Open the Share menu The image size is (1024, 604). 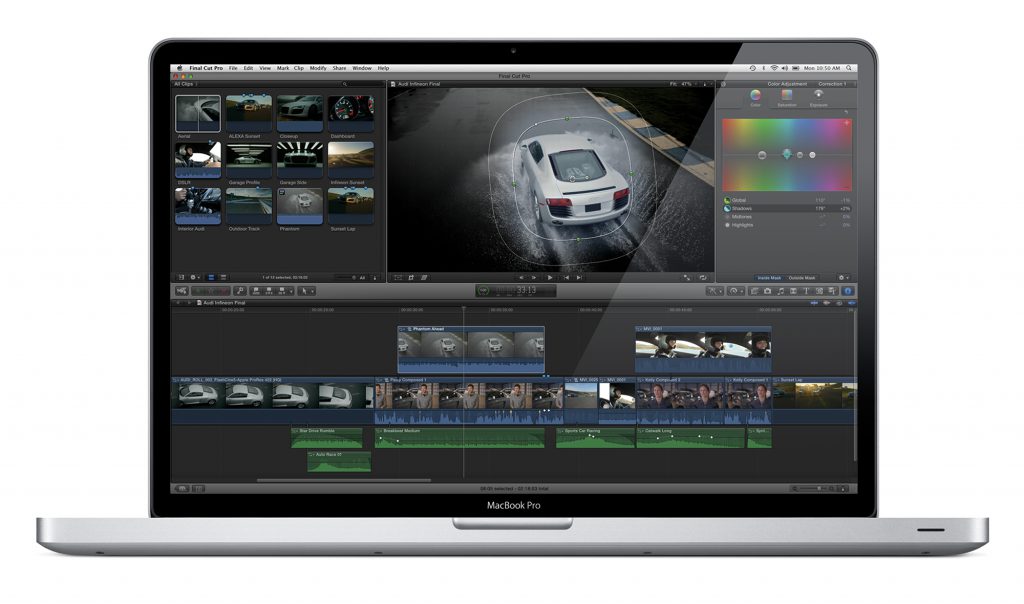click(x=340, y=68)
